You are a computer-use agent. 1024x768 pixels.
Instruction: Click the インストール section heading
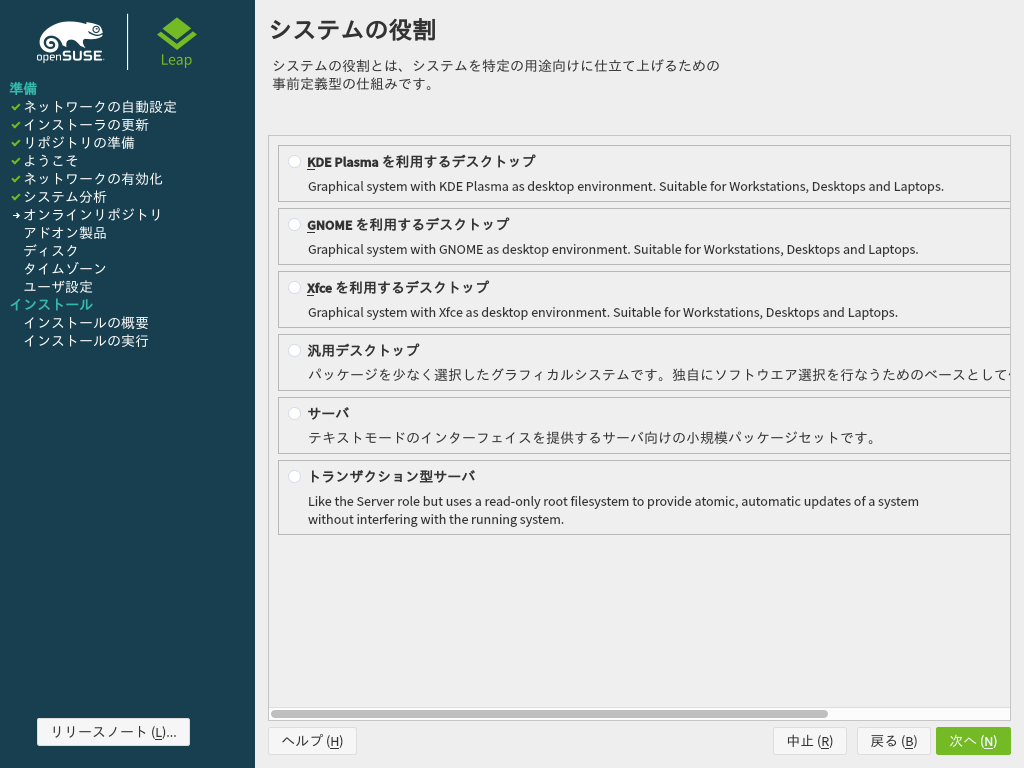coord(51,304)
